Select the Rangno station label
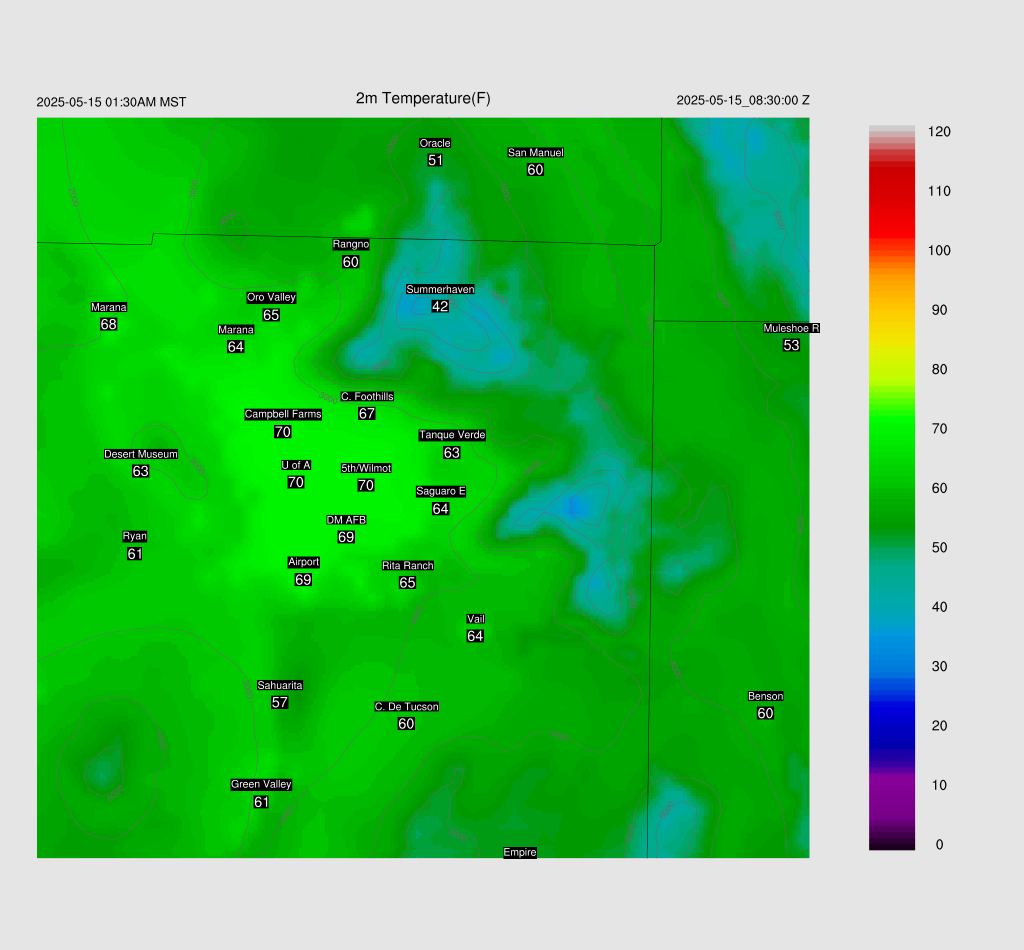The height and width of the screenshot is (950, 1024). [x=351, y=245]
